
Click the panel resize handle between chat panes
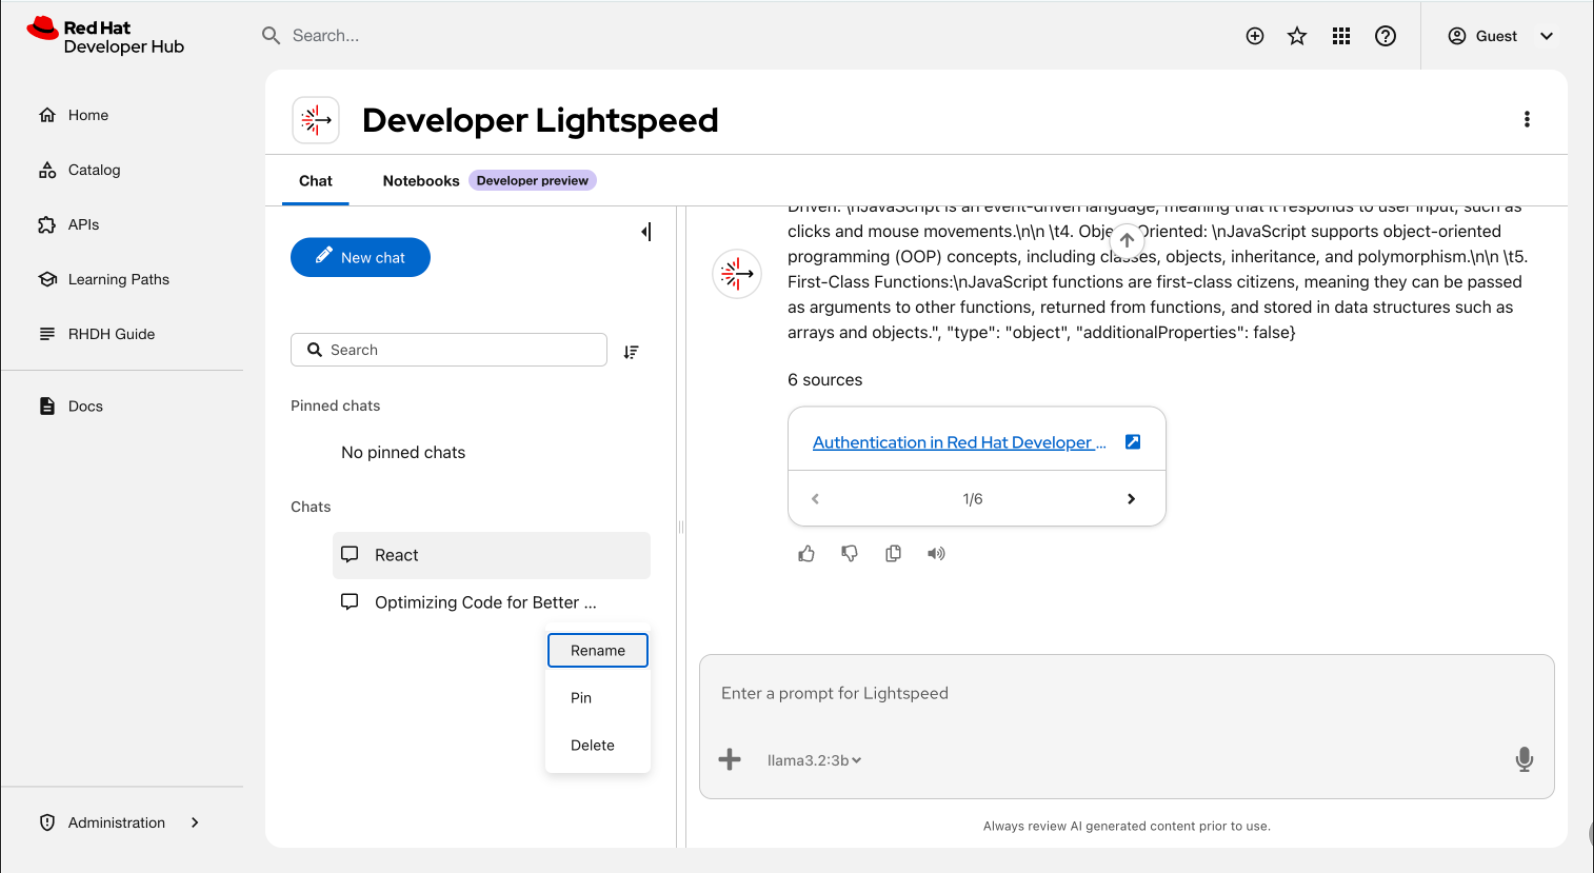click(x=681, y=527)
